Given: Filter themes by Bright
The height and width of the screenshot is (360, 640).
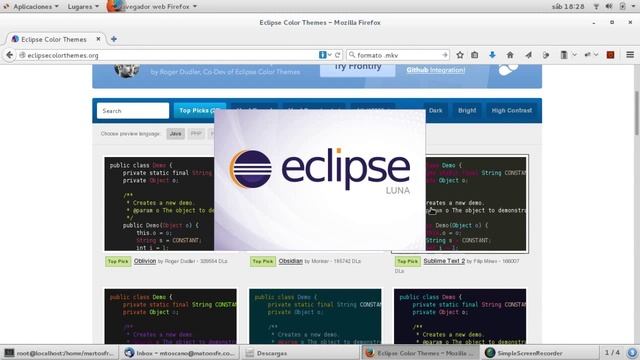Looking at the screenshot, I should 467,111.
